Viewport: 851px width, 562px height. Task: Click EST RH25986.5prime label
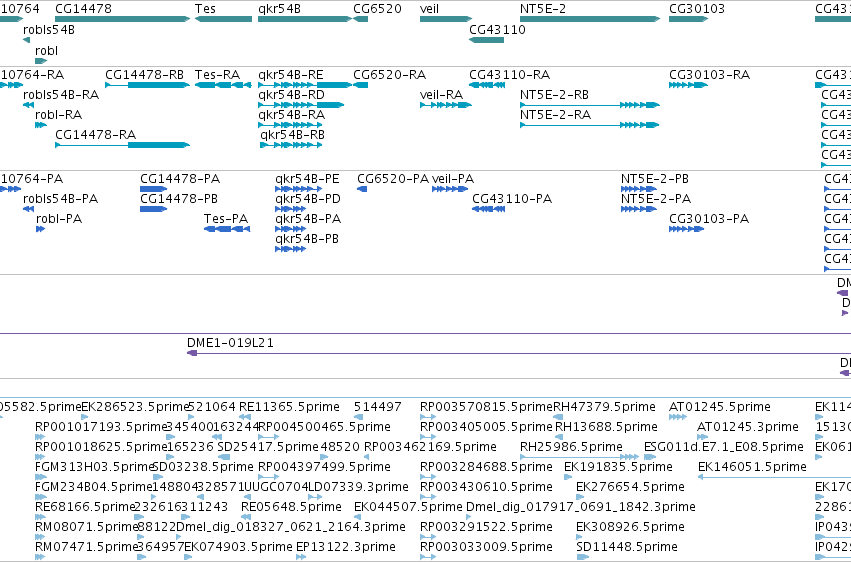(571, 447)
